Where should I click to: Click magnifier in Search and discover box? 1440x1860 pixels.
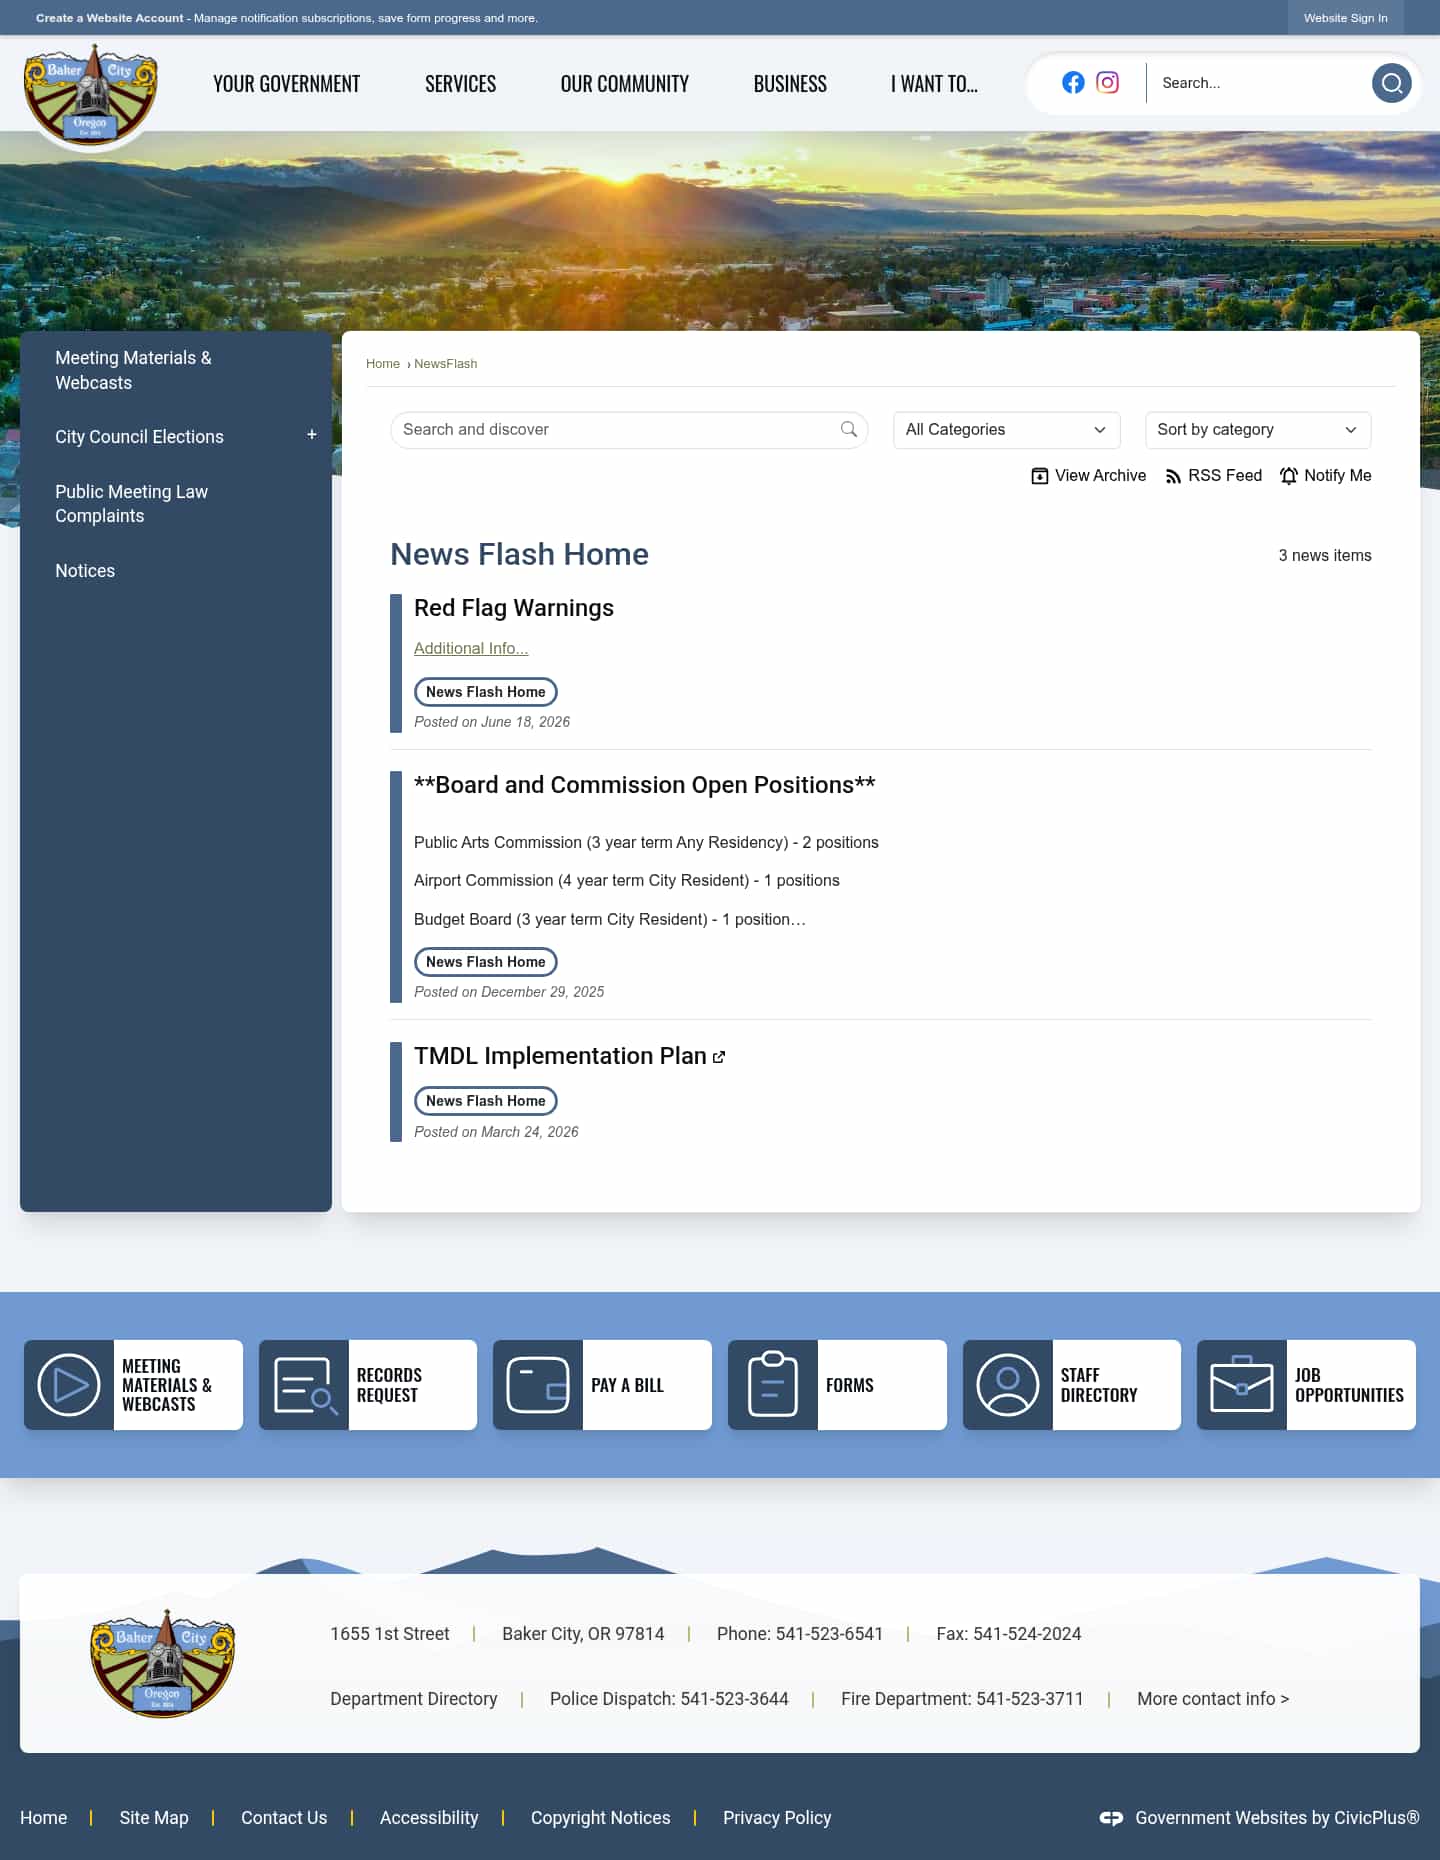pos(849,429)
